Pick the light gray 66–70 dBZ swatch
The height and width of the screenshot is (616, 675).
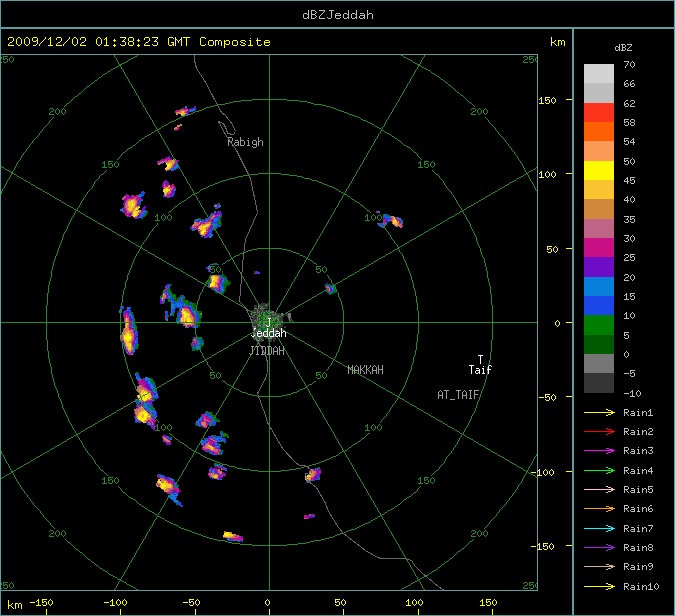click(x=599, y=74)
